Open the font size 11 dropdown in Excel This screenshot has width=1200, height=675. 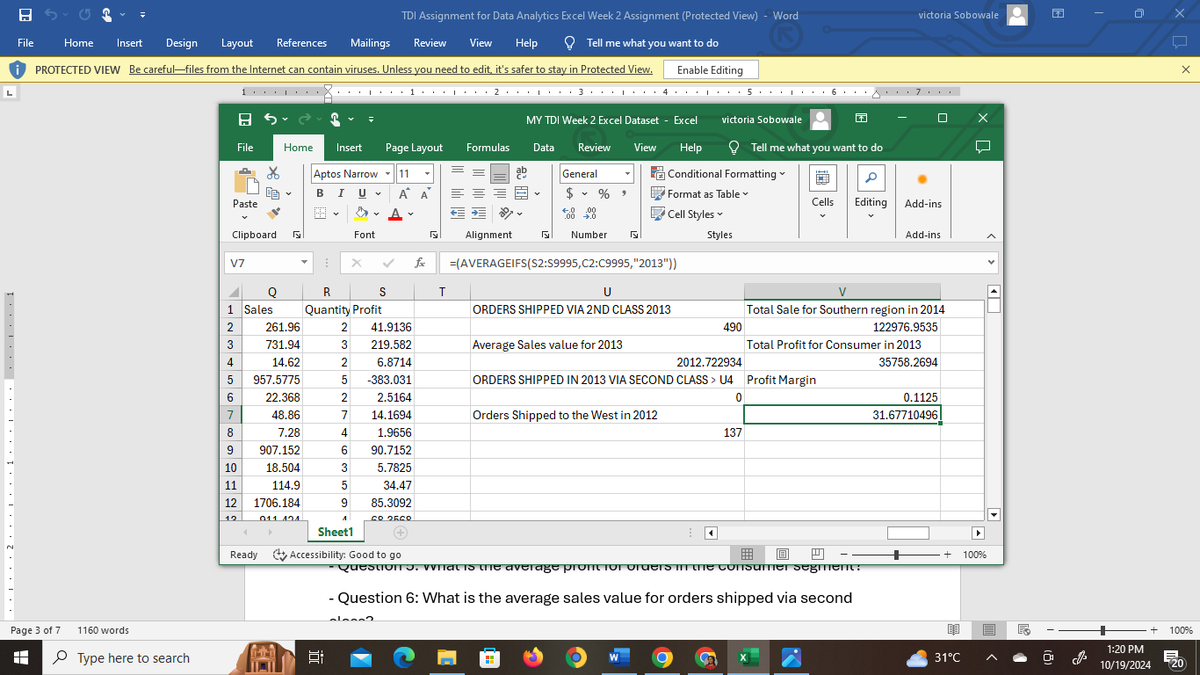point(428,174)
